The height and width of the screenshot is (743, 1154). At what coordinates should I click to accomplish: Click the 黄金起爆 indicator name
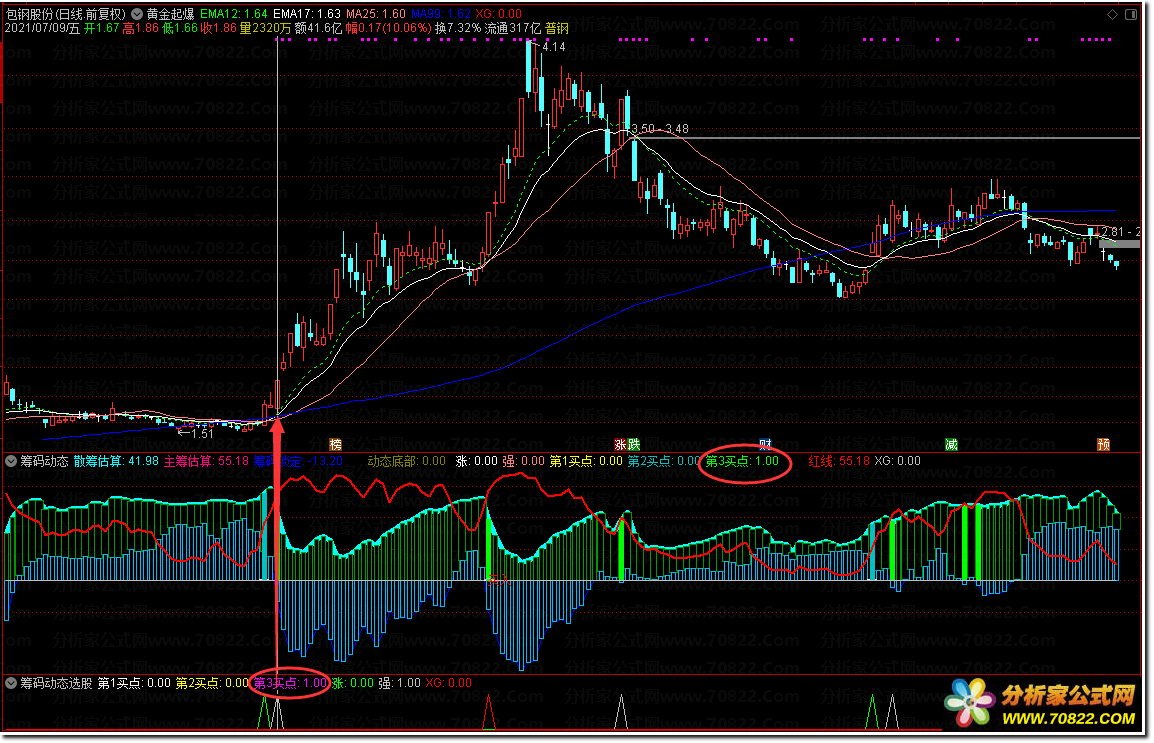coord(171,14)
